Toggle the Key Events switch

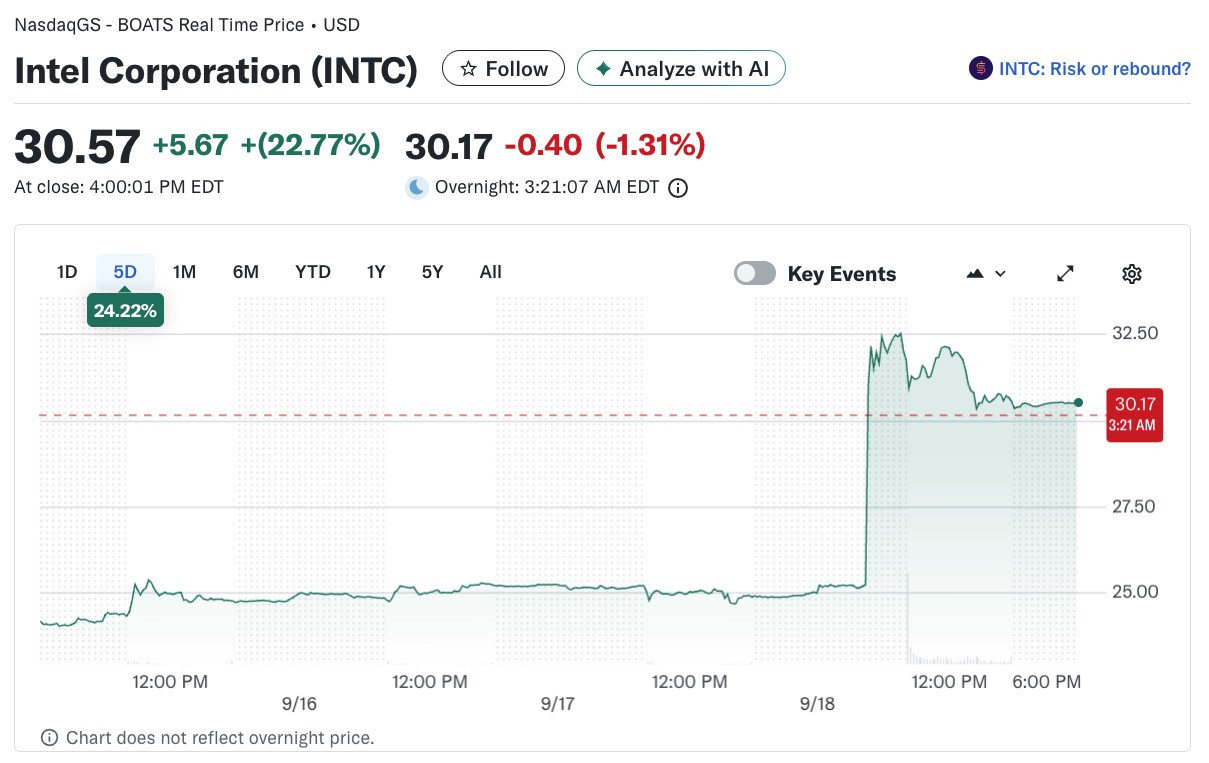coord(755,273)
